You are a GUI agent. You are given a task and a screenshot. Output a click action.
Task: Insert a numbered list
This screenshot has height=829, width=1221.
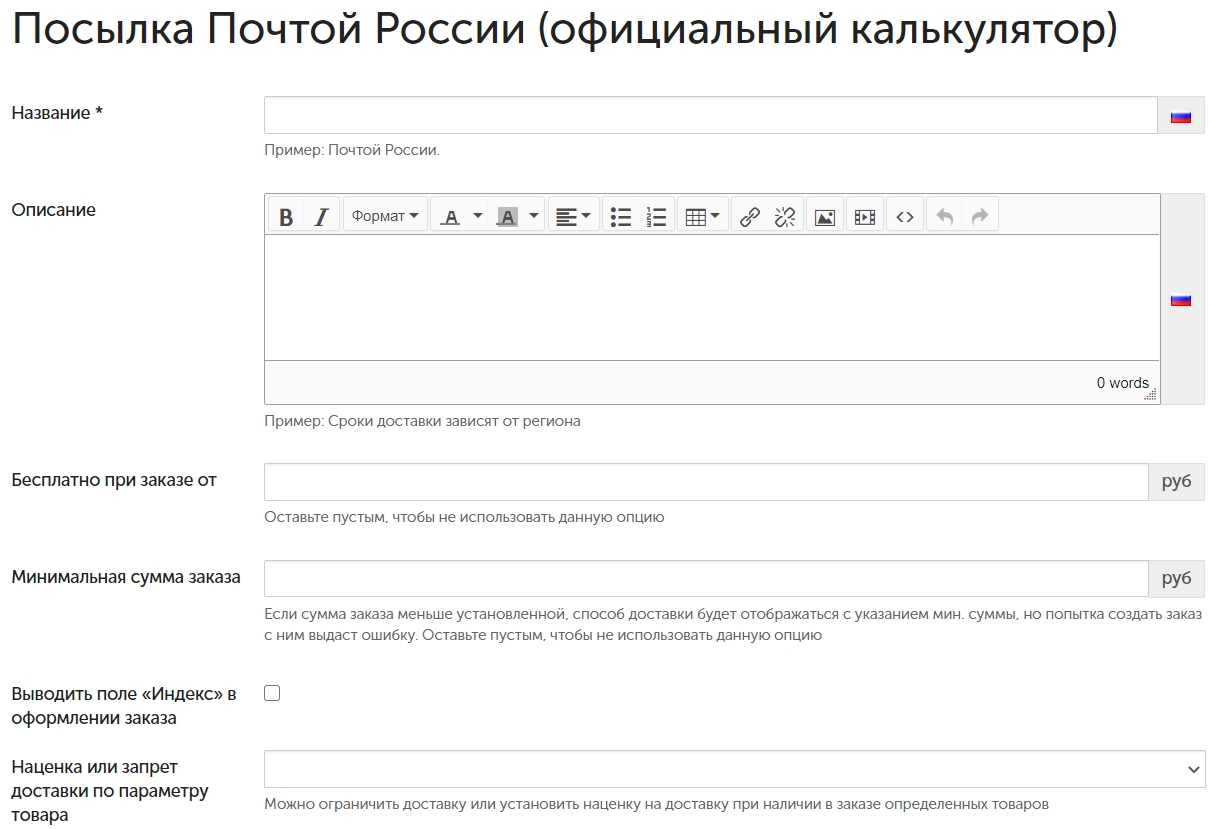[x=656, y=216]
